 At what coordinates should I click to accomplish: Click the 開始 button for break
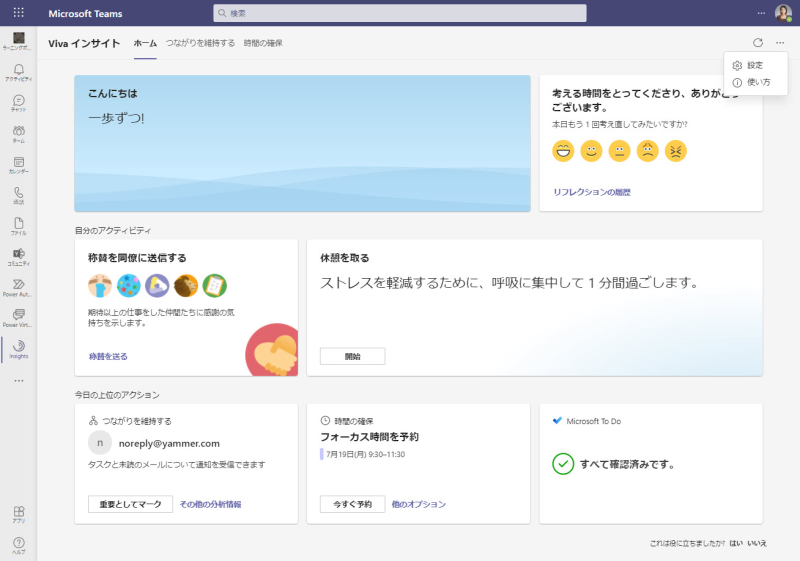[x=353, y=356]
